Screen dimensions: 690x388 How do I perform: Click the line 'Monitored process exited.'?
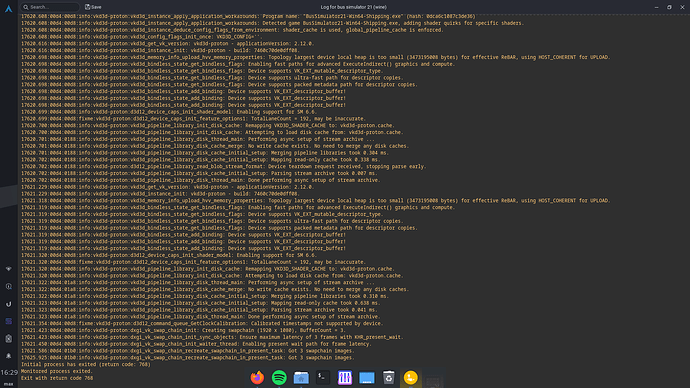point(57,371)
